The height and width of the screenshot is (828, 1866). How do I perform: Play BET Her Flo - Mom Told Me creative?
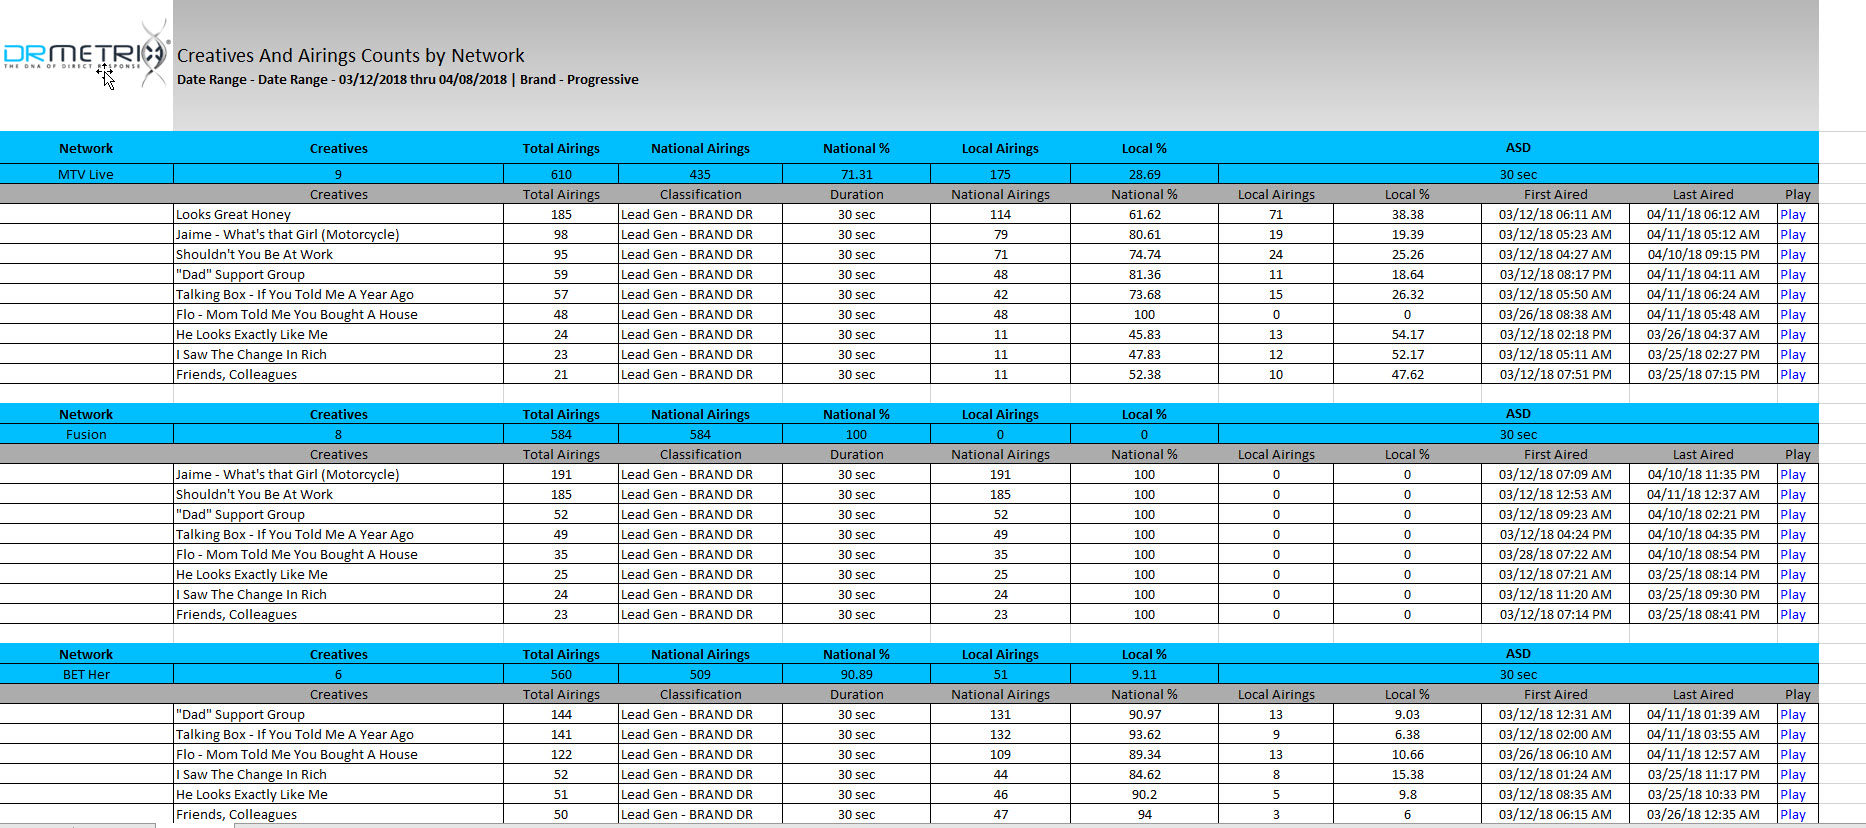[1792, 754]
